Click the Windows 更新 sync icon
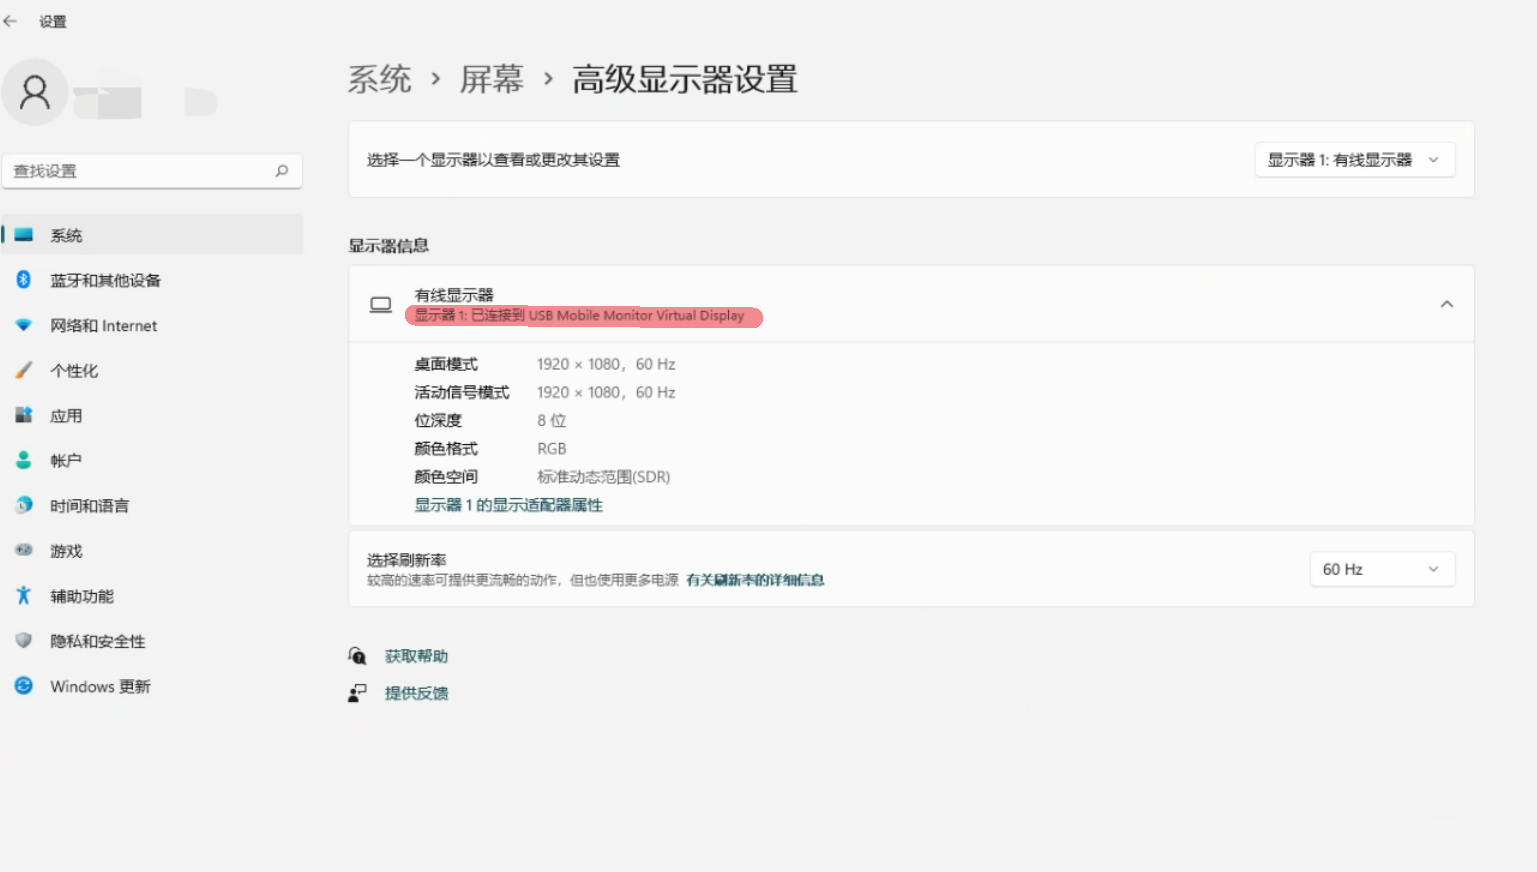 [24, 685]
